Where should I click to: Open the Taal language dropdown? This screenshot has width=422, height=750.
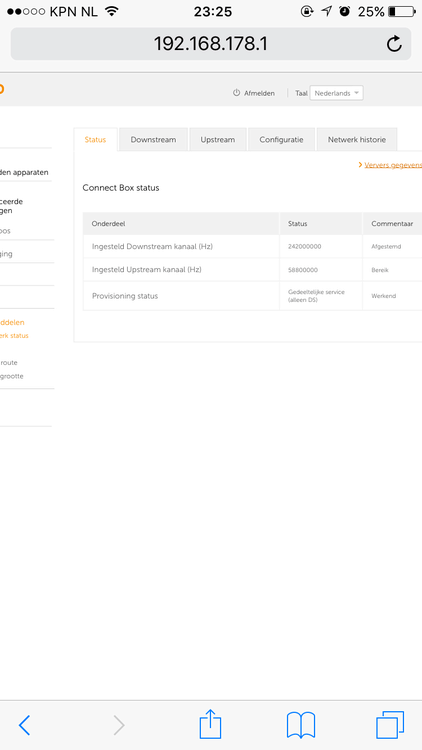[336, 93]
